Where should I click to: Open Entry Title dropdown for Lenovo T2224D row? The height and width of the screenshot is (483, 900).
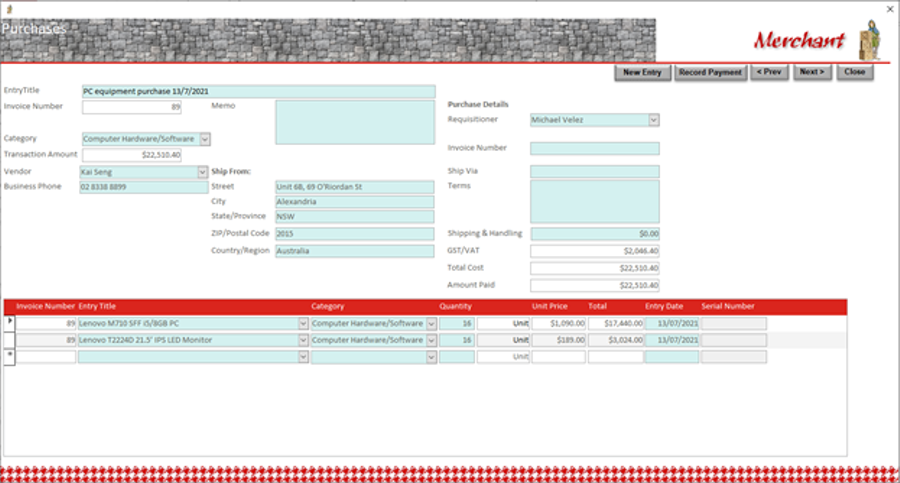pyautogui.click(x=303, y=341)
